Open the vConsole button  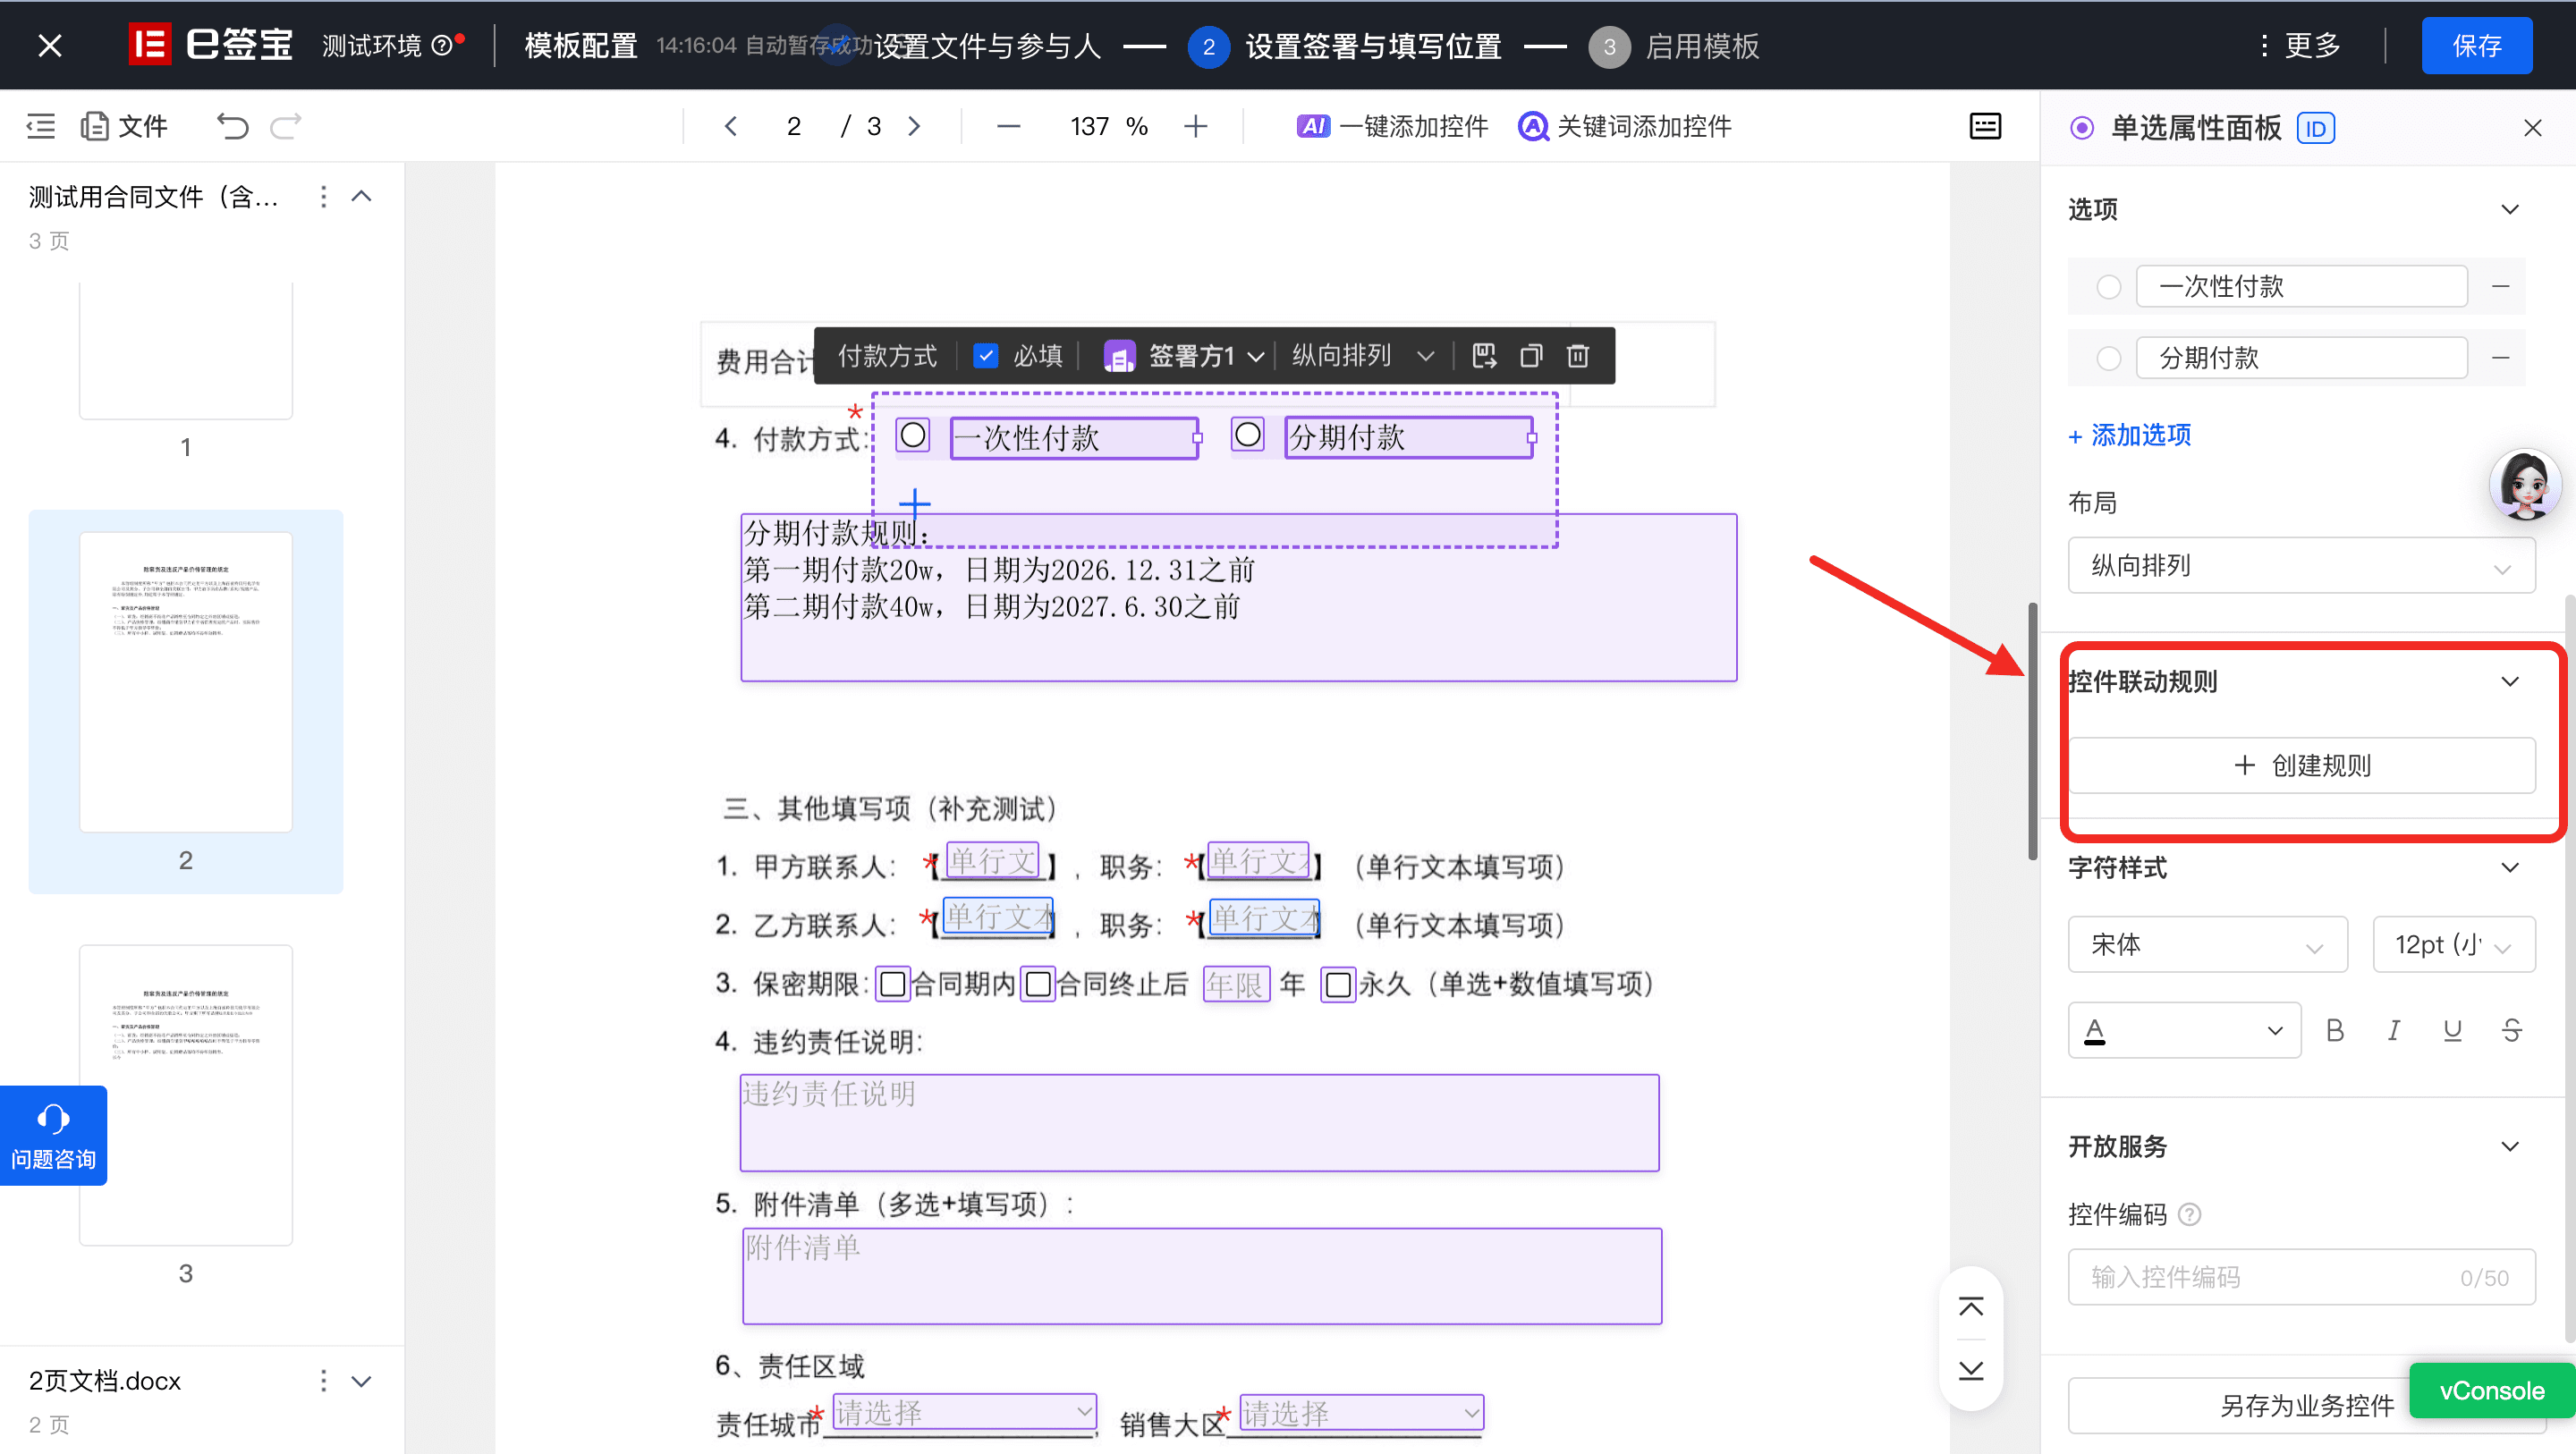2491,1391
